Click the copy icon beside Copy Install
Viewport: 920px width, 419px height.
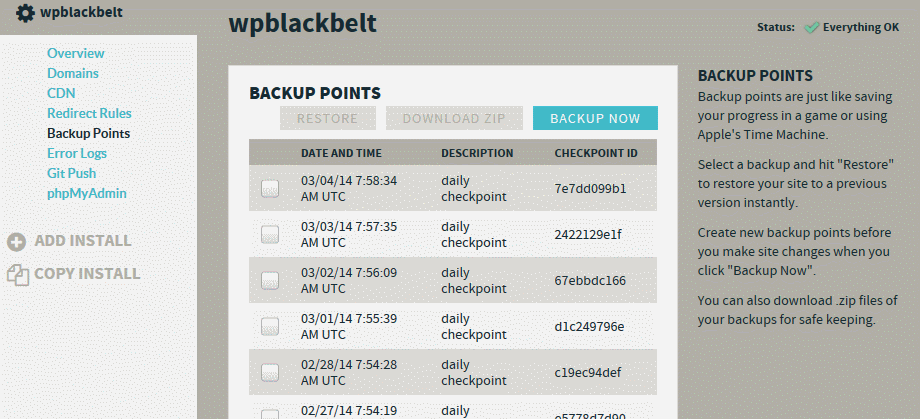18,275
